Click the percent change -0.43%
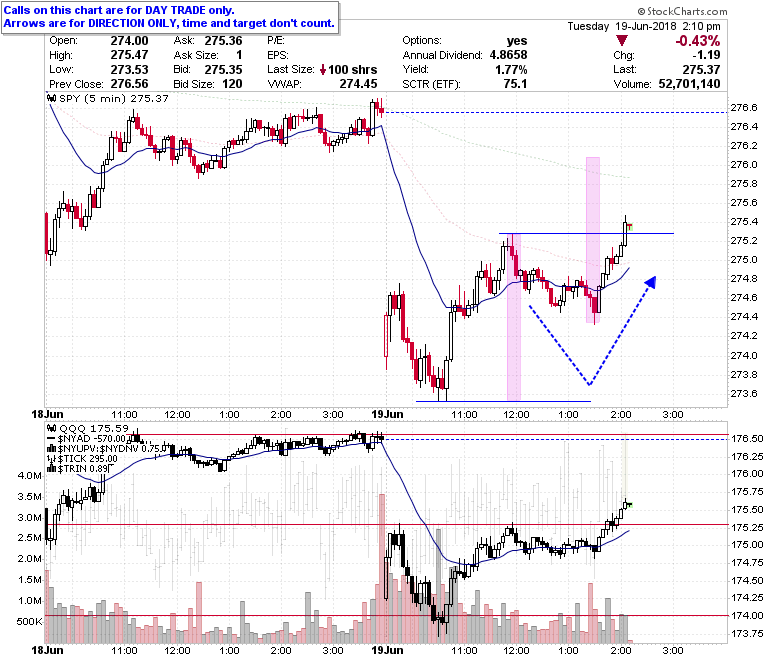 [x=697, y=41]
